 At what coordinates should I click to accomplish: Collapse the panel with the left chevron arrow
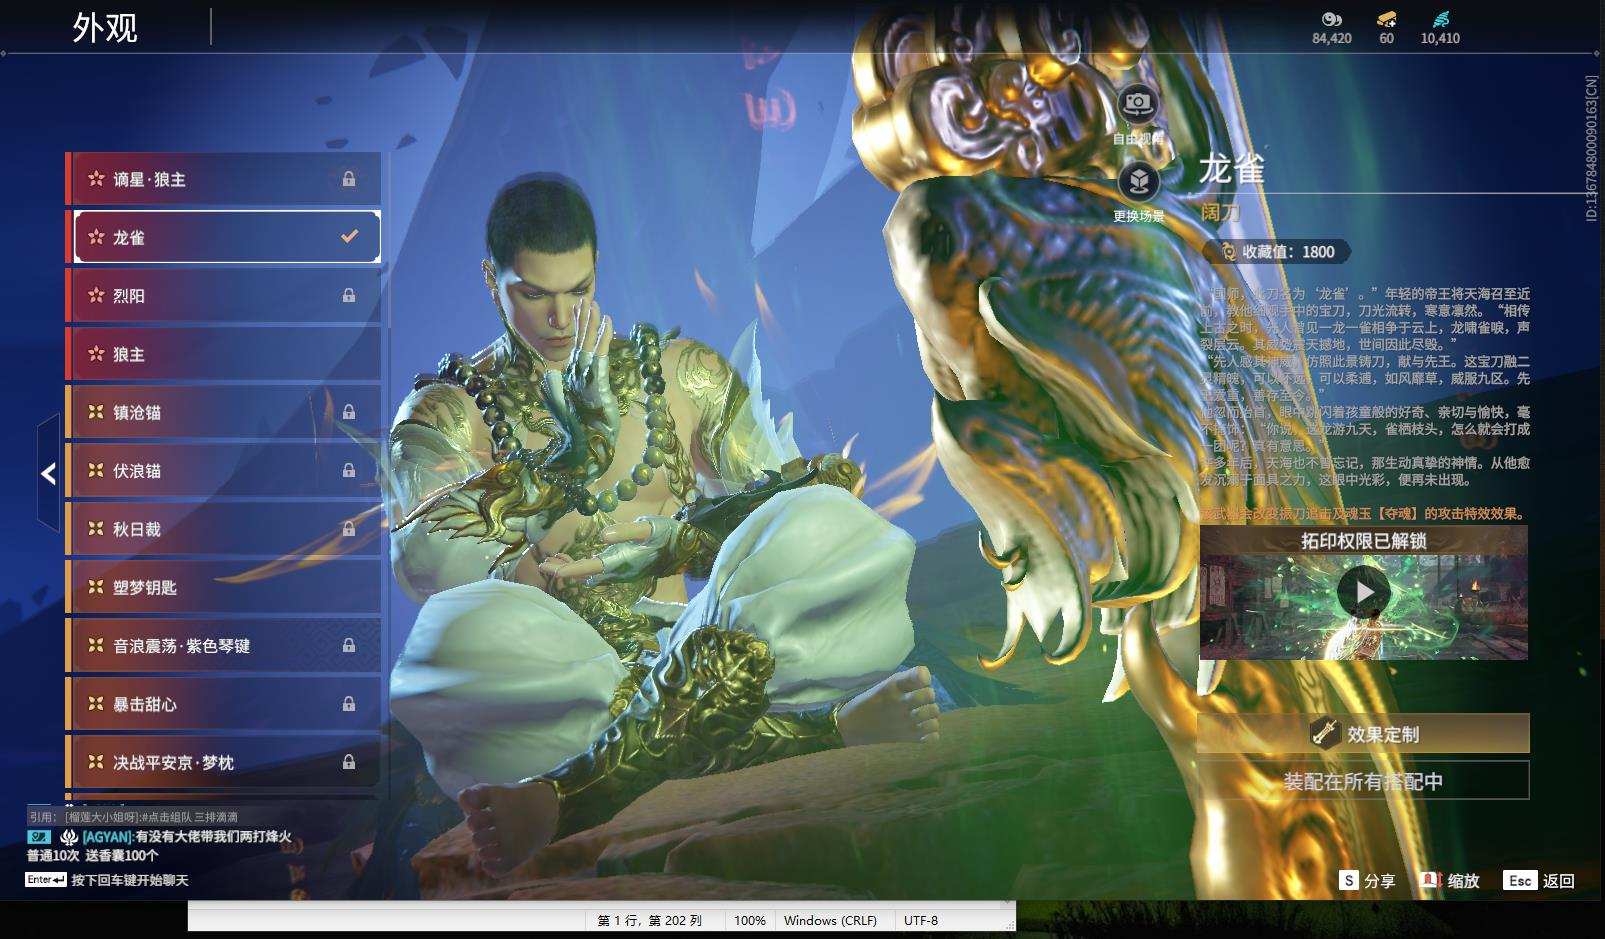point(48,473)
